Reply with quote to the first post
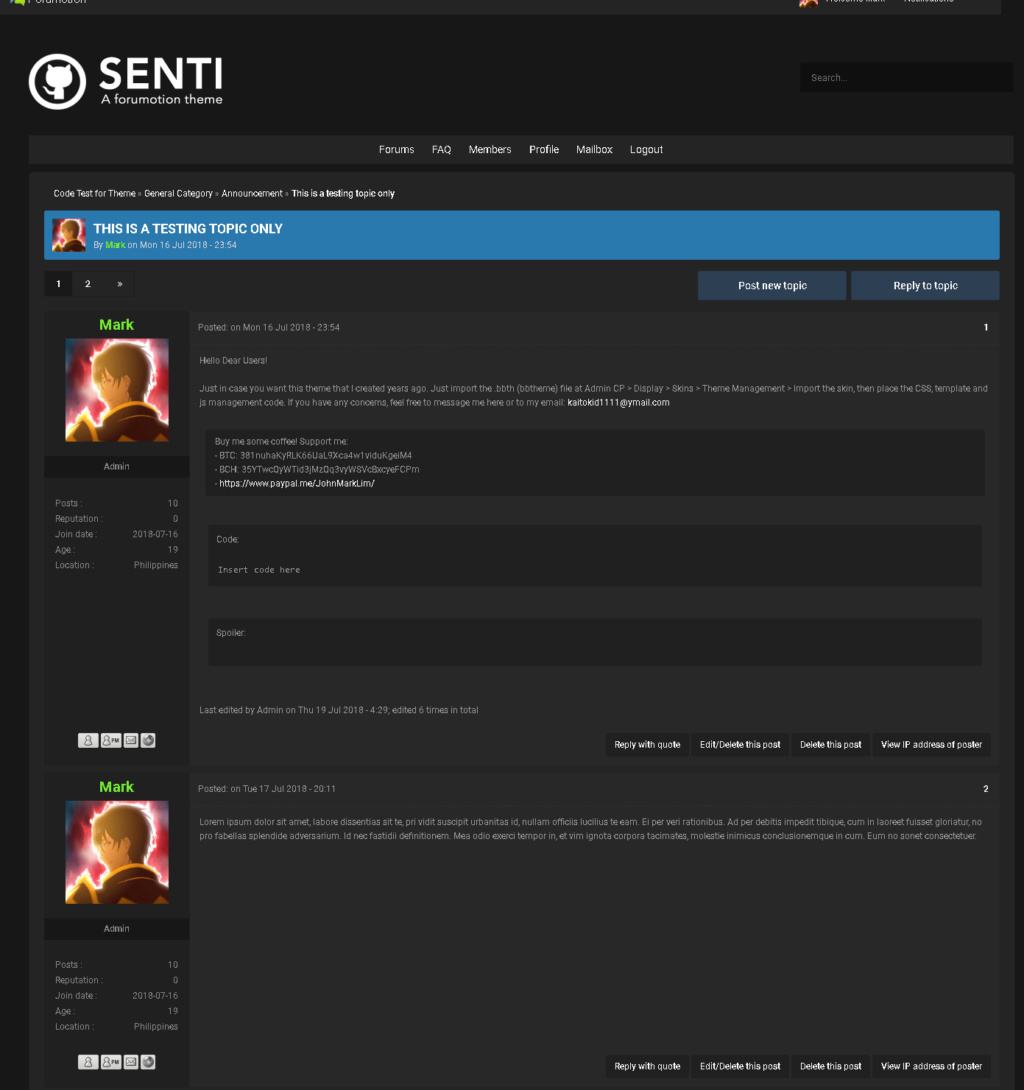The image size is (1024, 1090). [647, 745]
